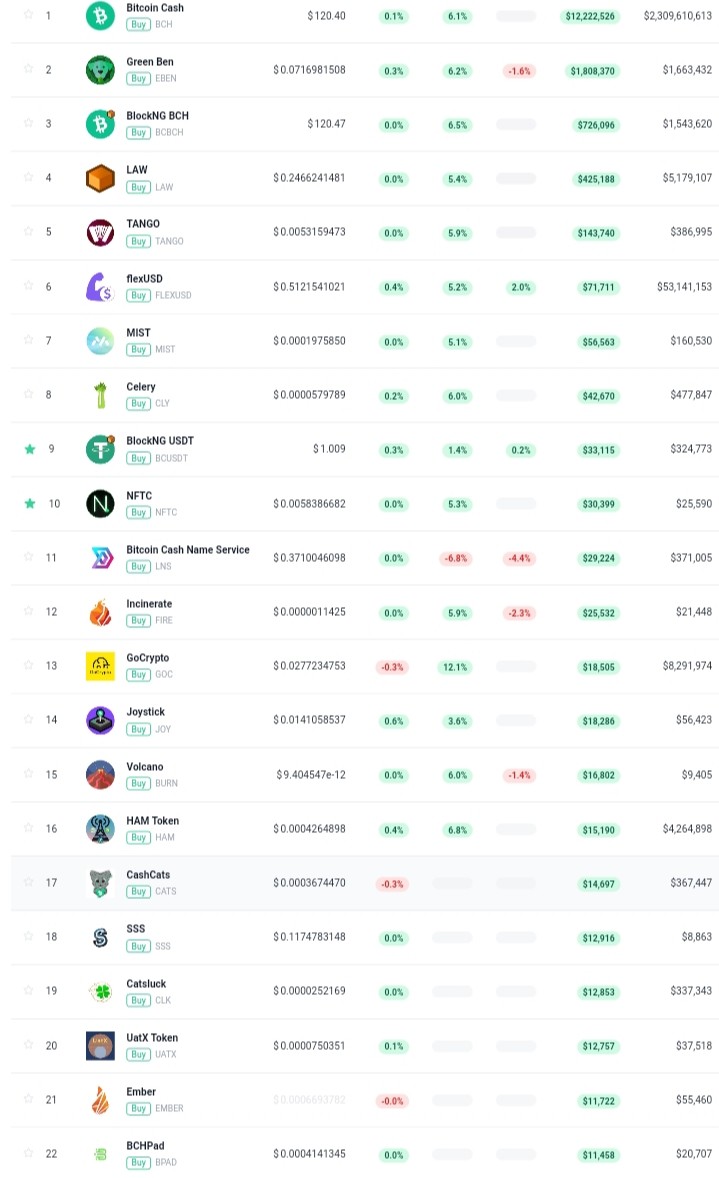Star the CashCats row
The height and width of the screenshot is (1178, 719).
pyautogui.click(x=29, y=881)
